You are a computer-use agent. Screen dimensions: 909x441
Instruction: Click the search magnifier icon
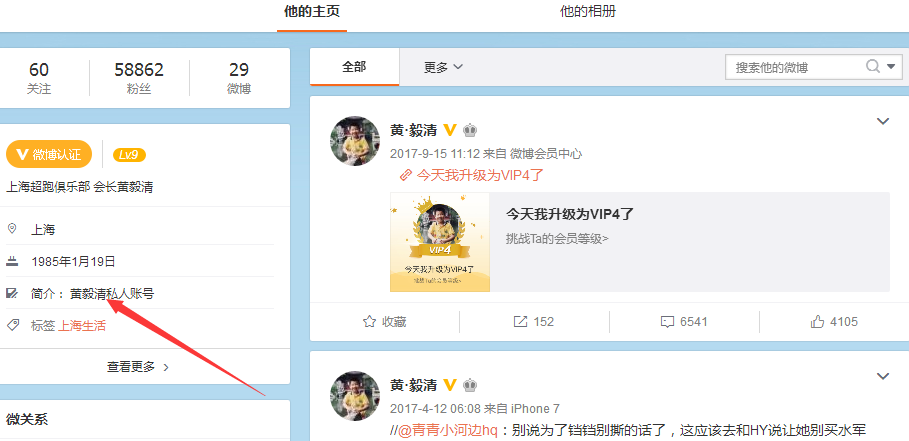pyautogui.click(x=873, y=67)
